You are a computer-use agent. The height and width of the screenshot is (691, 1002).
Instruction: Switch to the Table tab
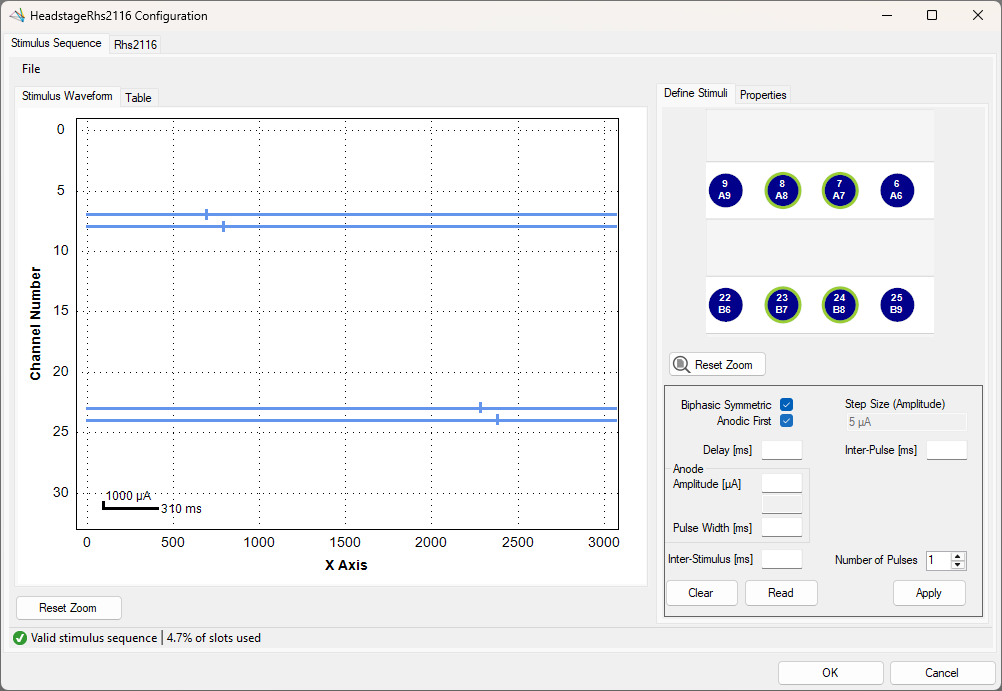pyautogui.click(x=138, y=98)
